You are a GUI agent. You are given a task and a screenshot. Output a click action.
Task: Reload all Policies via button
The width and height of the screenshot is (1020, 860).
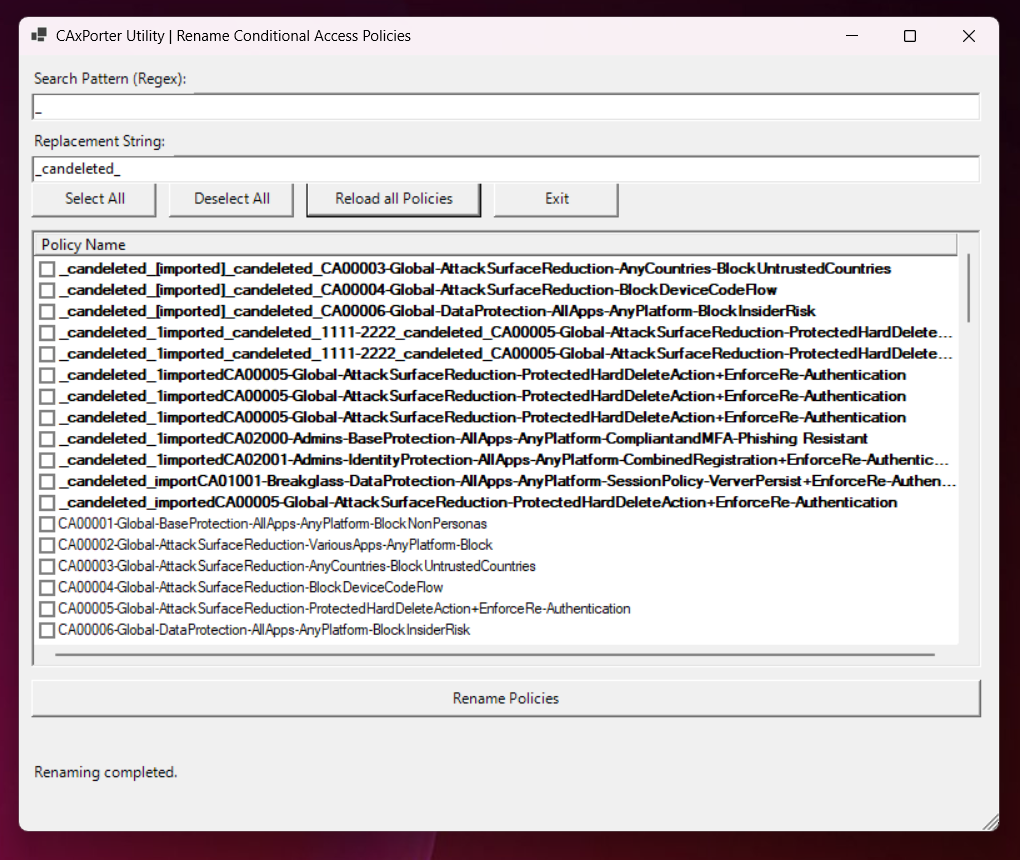pyautogui.click(x=394, y=199)
